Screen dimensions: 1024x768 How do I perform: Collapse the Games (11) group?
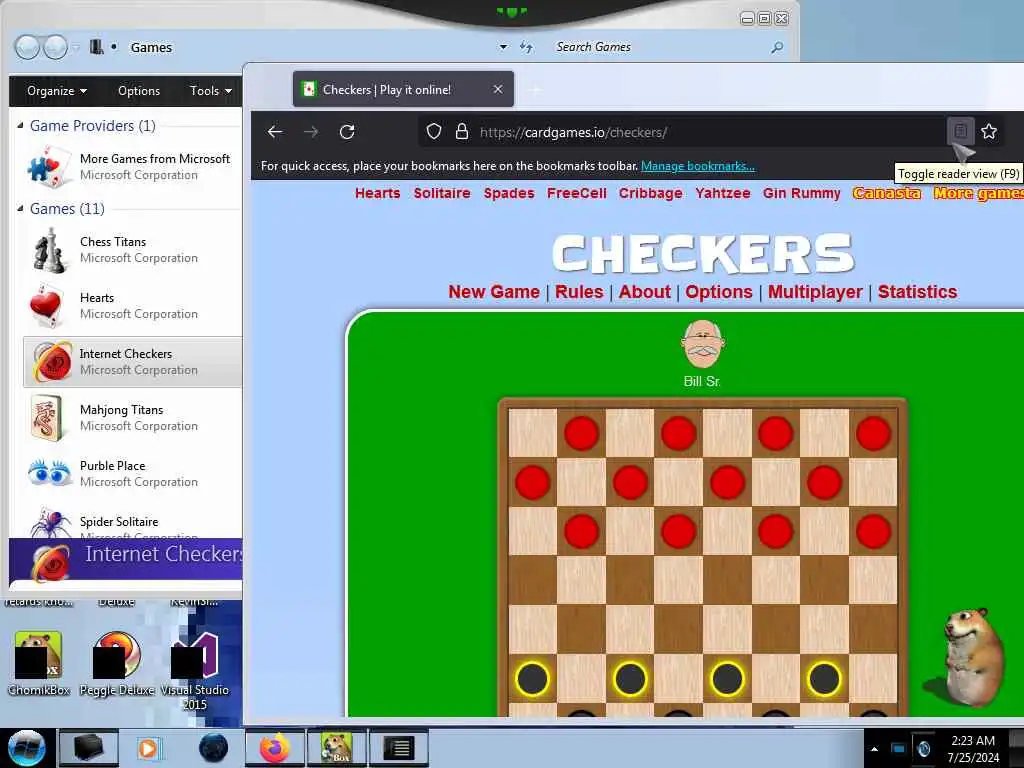tap(20, 208)
